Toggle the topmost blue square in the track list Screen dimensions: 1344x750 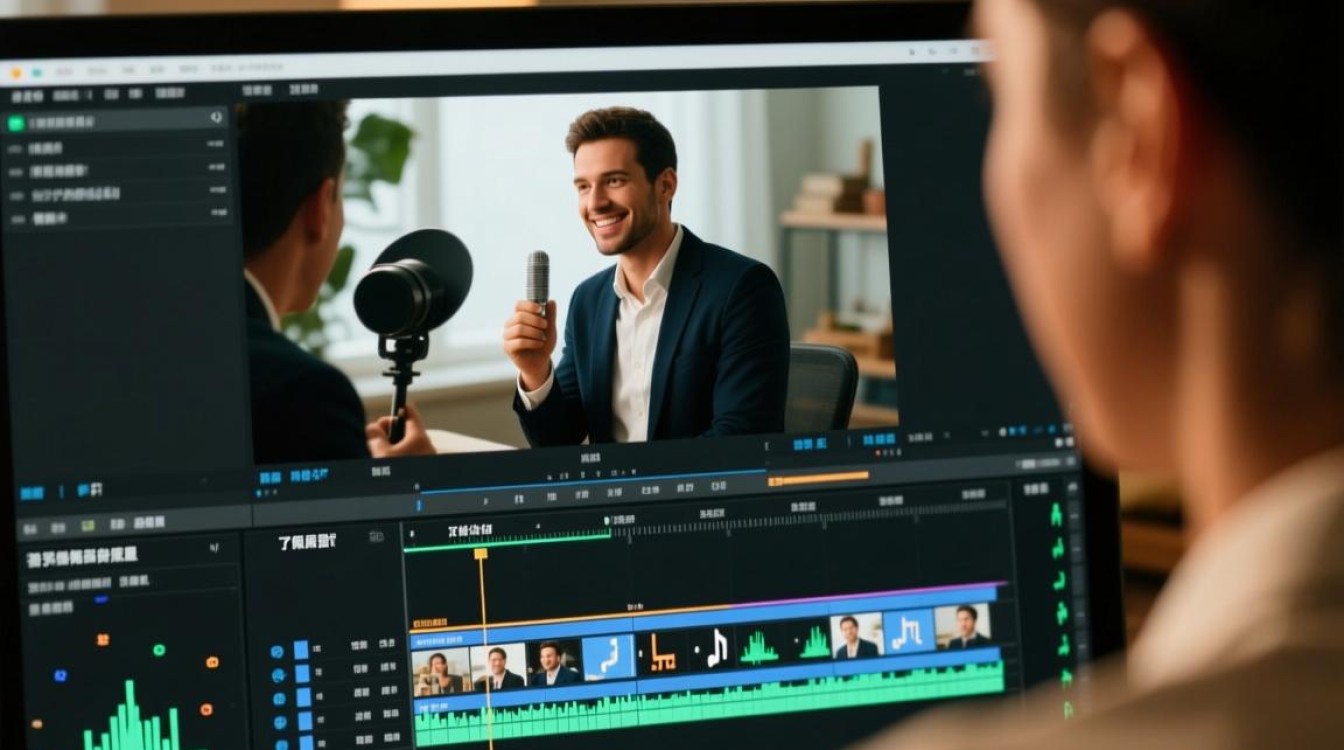(301, 650)
